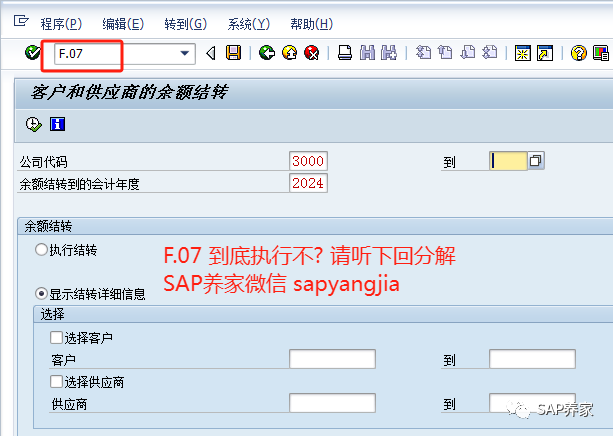Click the Customize Local Layout icon
Screen dimensions: 613x436
point(601,53)
